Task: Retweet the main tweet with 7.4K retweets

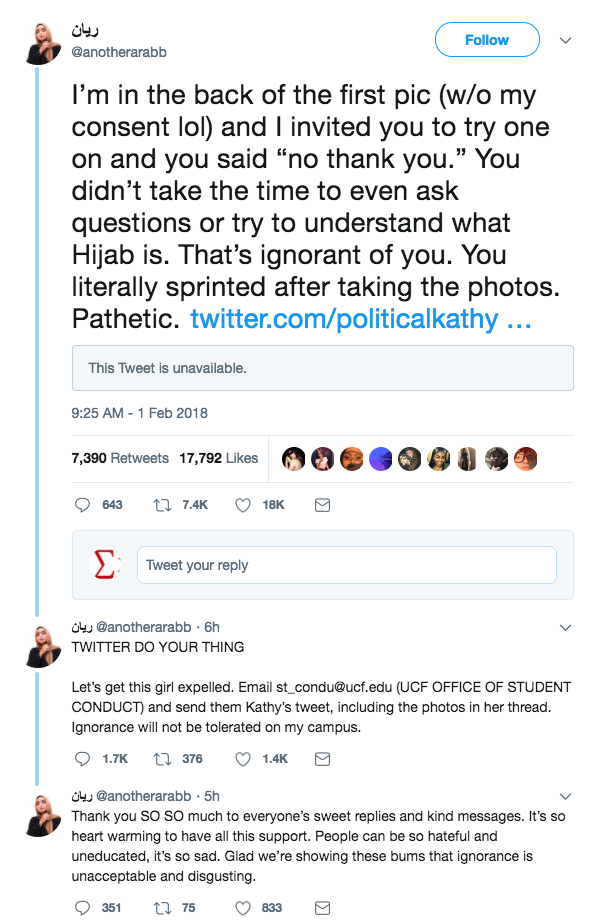Action: pos(163,506)
